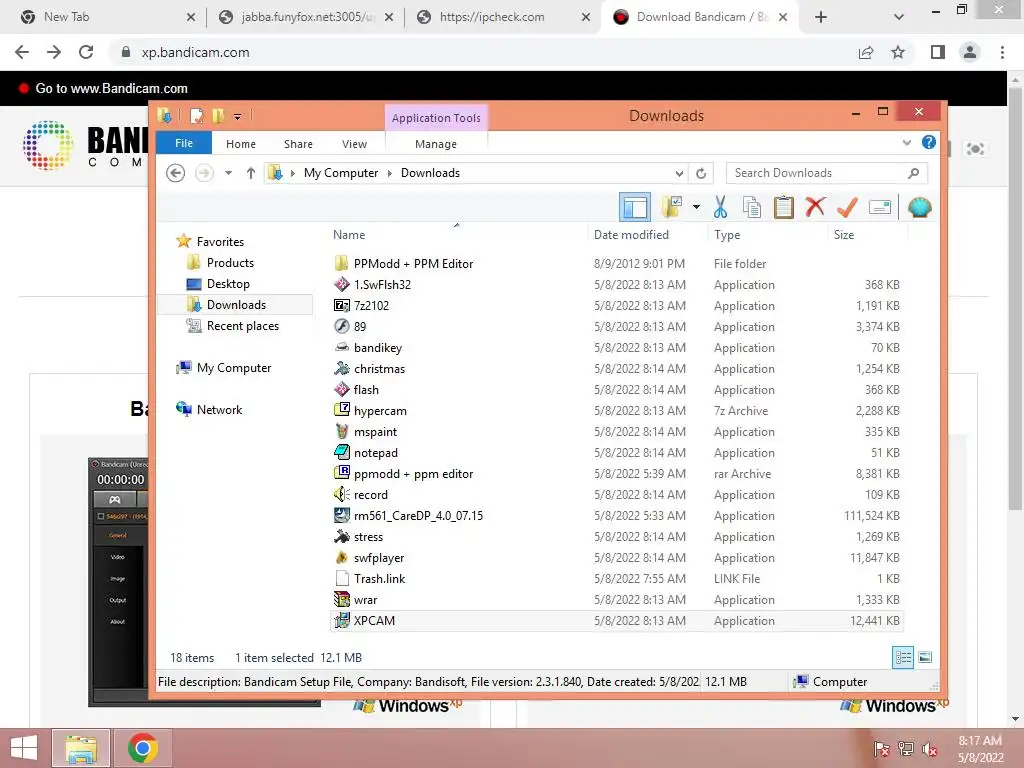Image resolution: width=1024 pixels, height=768 pixels.
Task: Select the rm561_CareDP_4.0_07.15 file
Action: [616, 516]
